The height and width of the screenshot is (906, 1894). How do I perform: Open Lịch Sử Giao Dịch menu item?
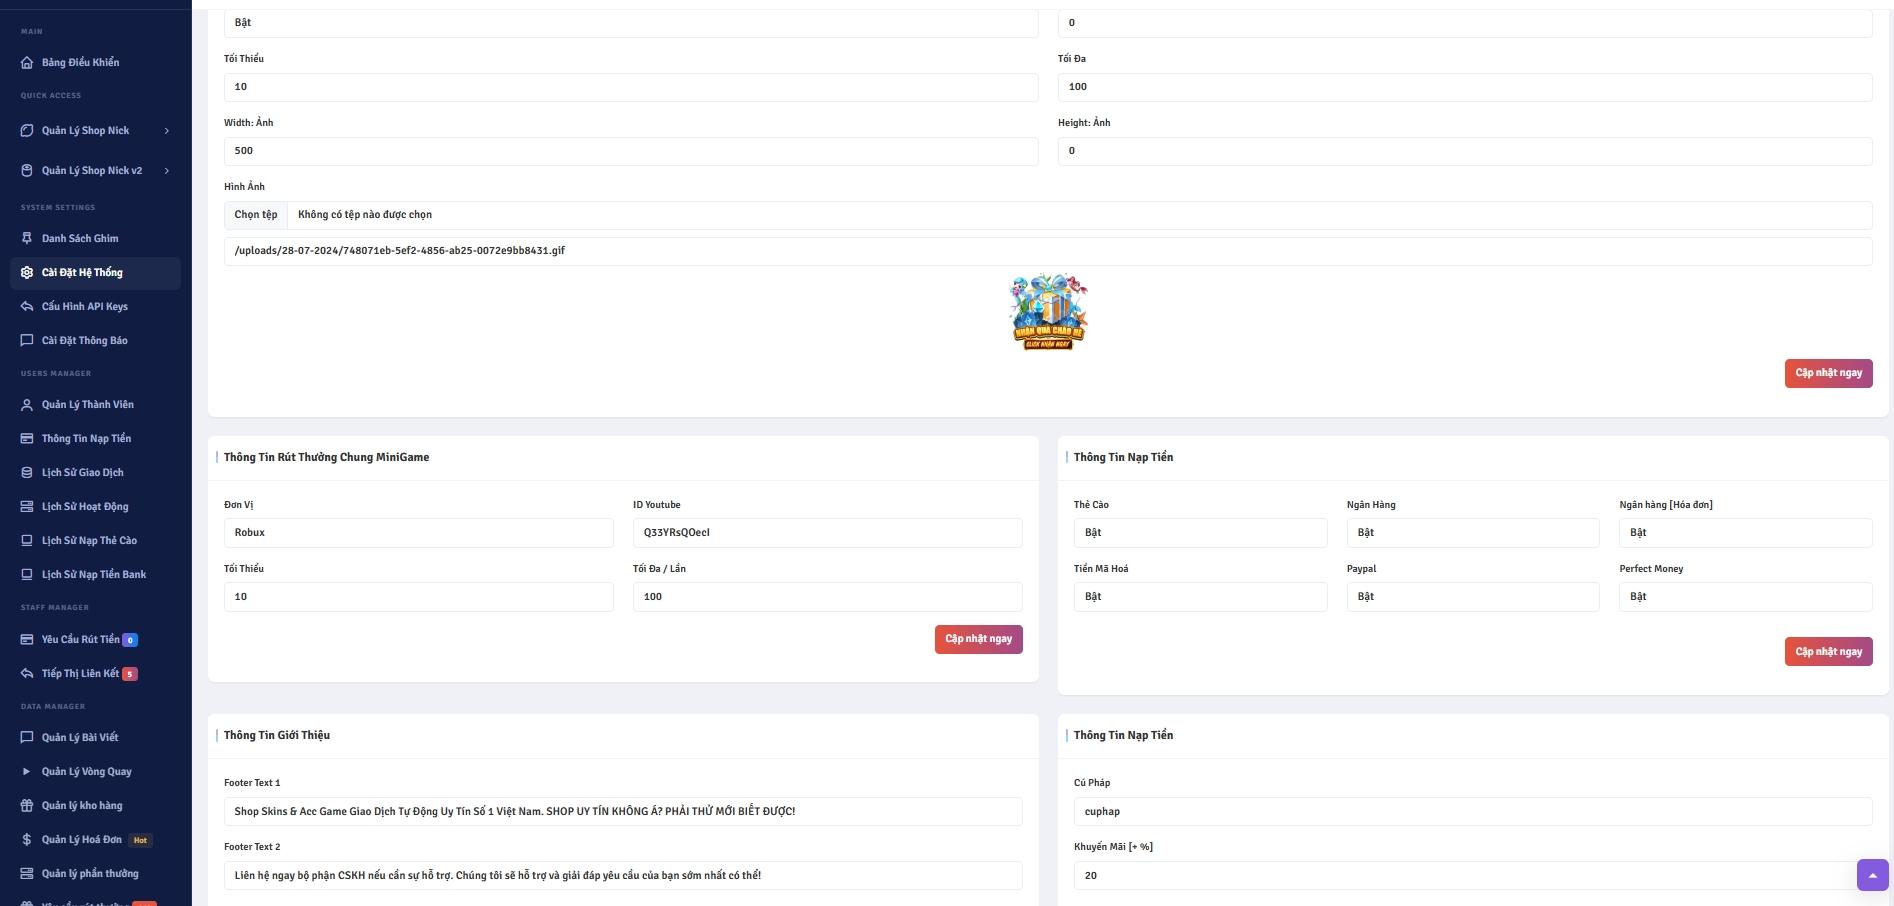[x=83, y=473]
